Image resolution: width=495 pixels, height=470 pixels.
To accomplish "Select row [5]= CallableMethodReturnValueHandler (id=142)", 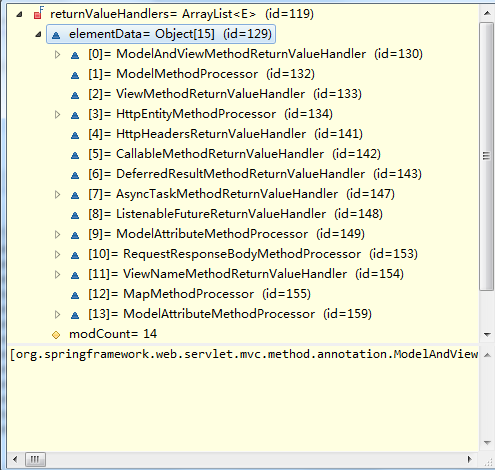I will tap(234, 154).
